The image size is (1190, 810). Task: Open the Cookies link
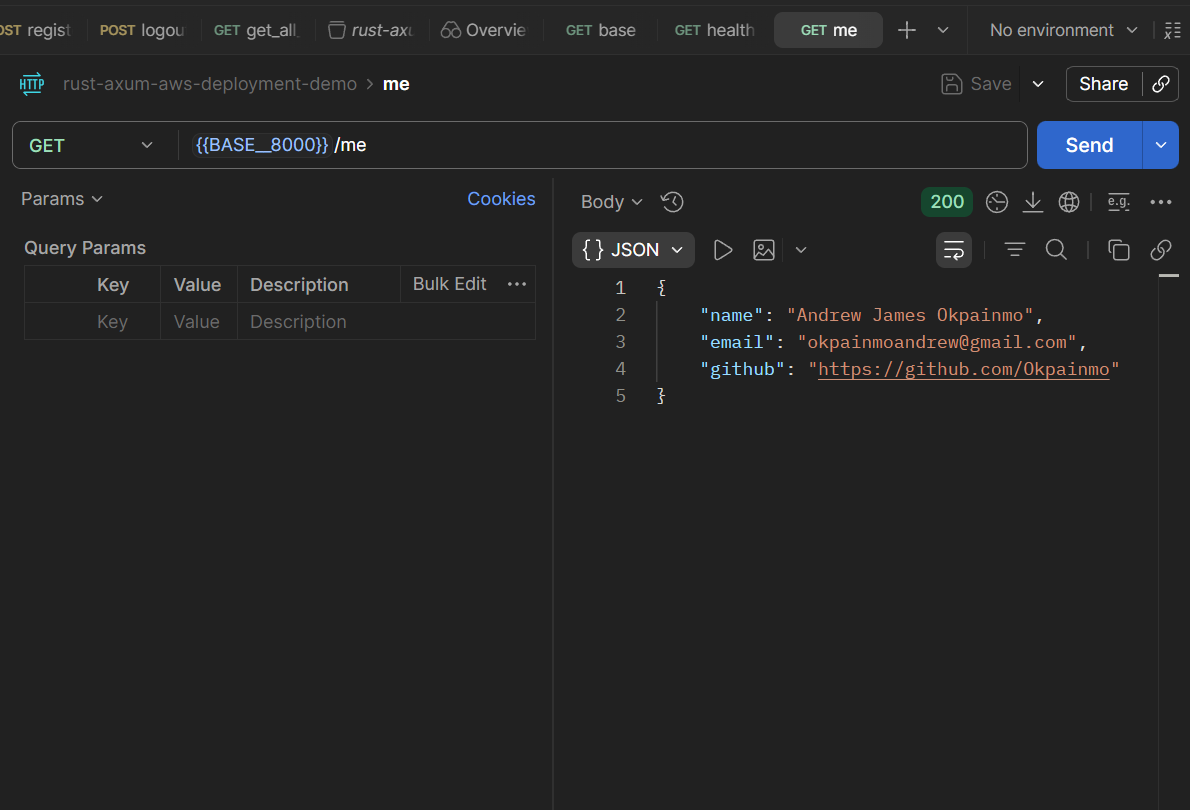[501, 199]
